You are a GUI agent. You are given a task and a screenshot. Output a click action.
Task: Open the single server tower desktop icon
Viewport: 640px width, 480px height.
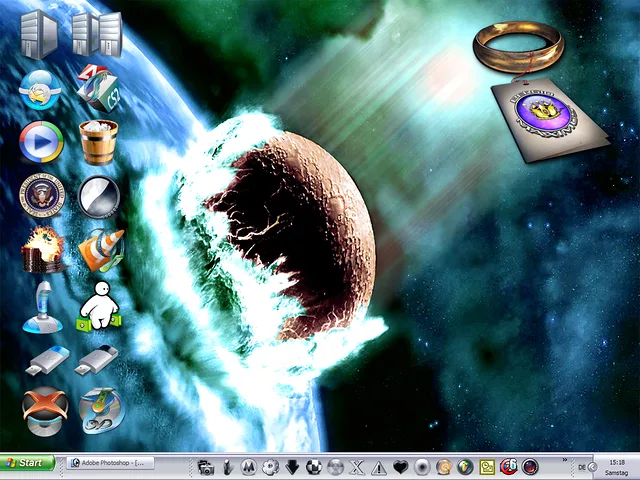click(x=39, y=35)
